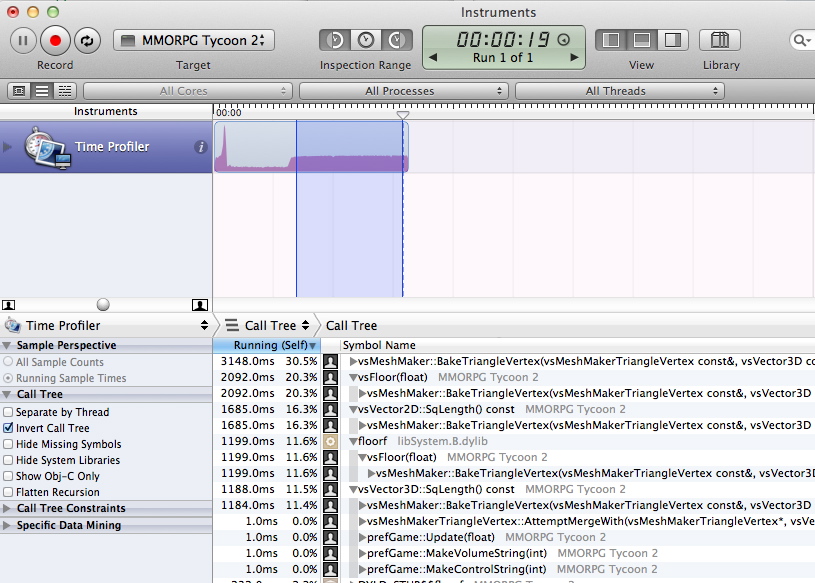The width and height of the screenshot is (815, 583).
Task: Open the MMORPG Tycoon 2 target dropdown
Action: (194, 40)
